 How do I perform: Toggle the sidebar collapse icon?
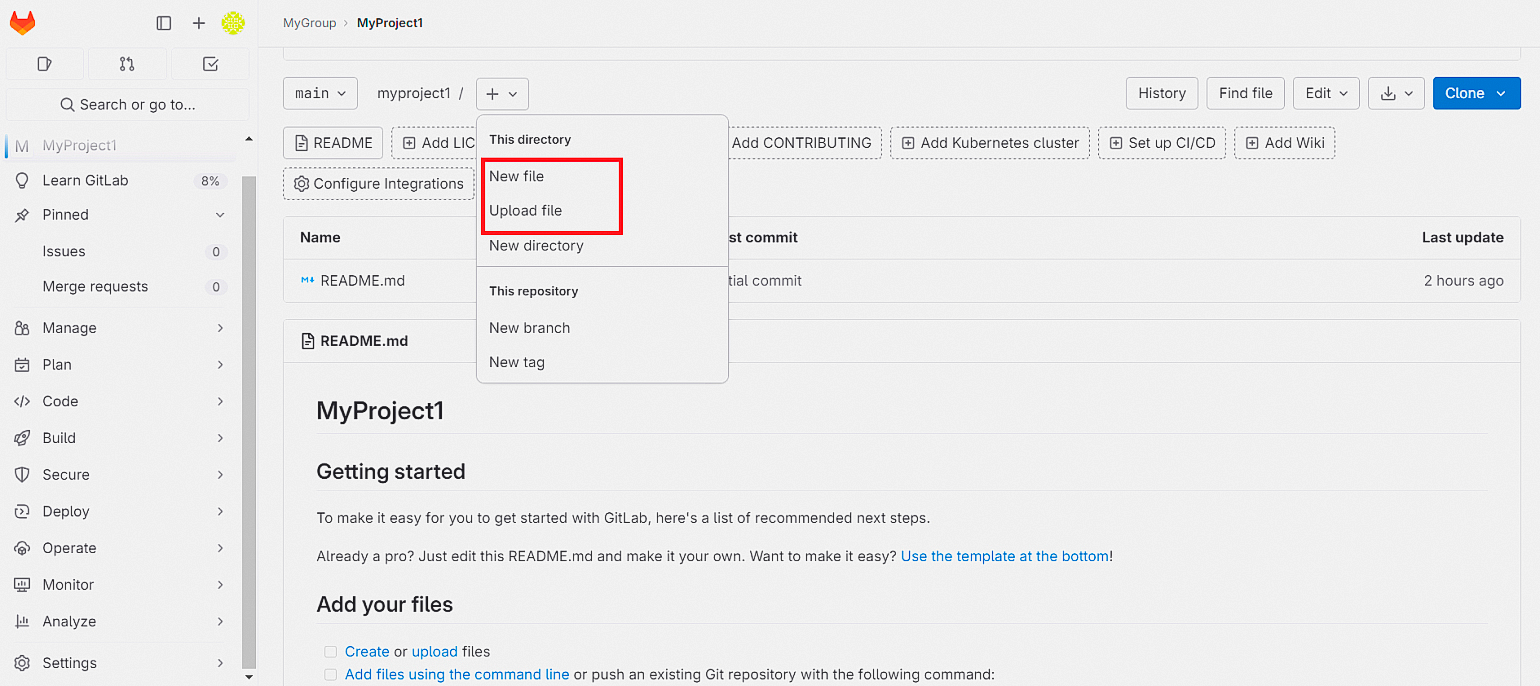tap(164, 23)
